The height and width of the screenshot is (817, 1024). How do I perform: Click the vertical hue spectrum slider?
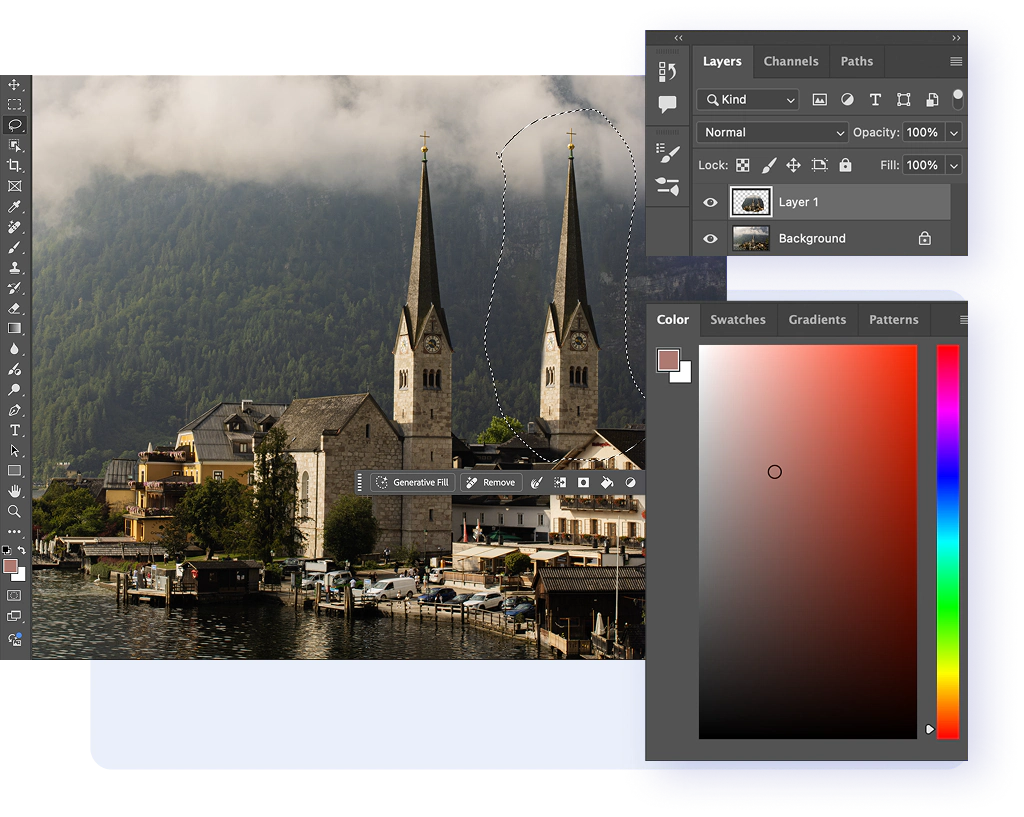(x=947, y=540)
